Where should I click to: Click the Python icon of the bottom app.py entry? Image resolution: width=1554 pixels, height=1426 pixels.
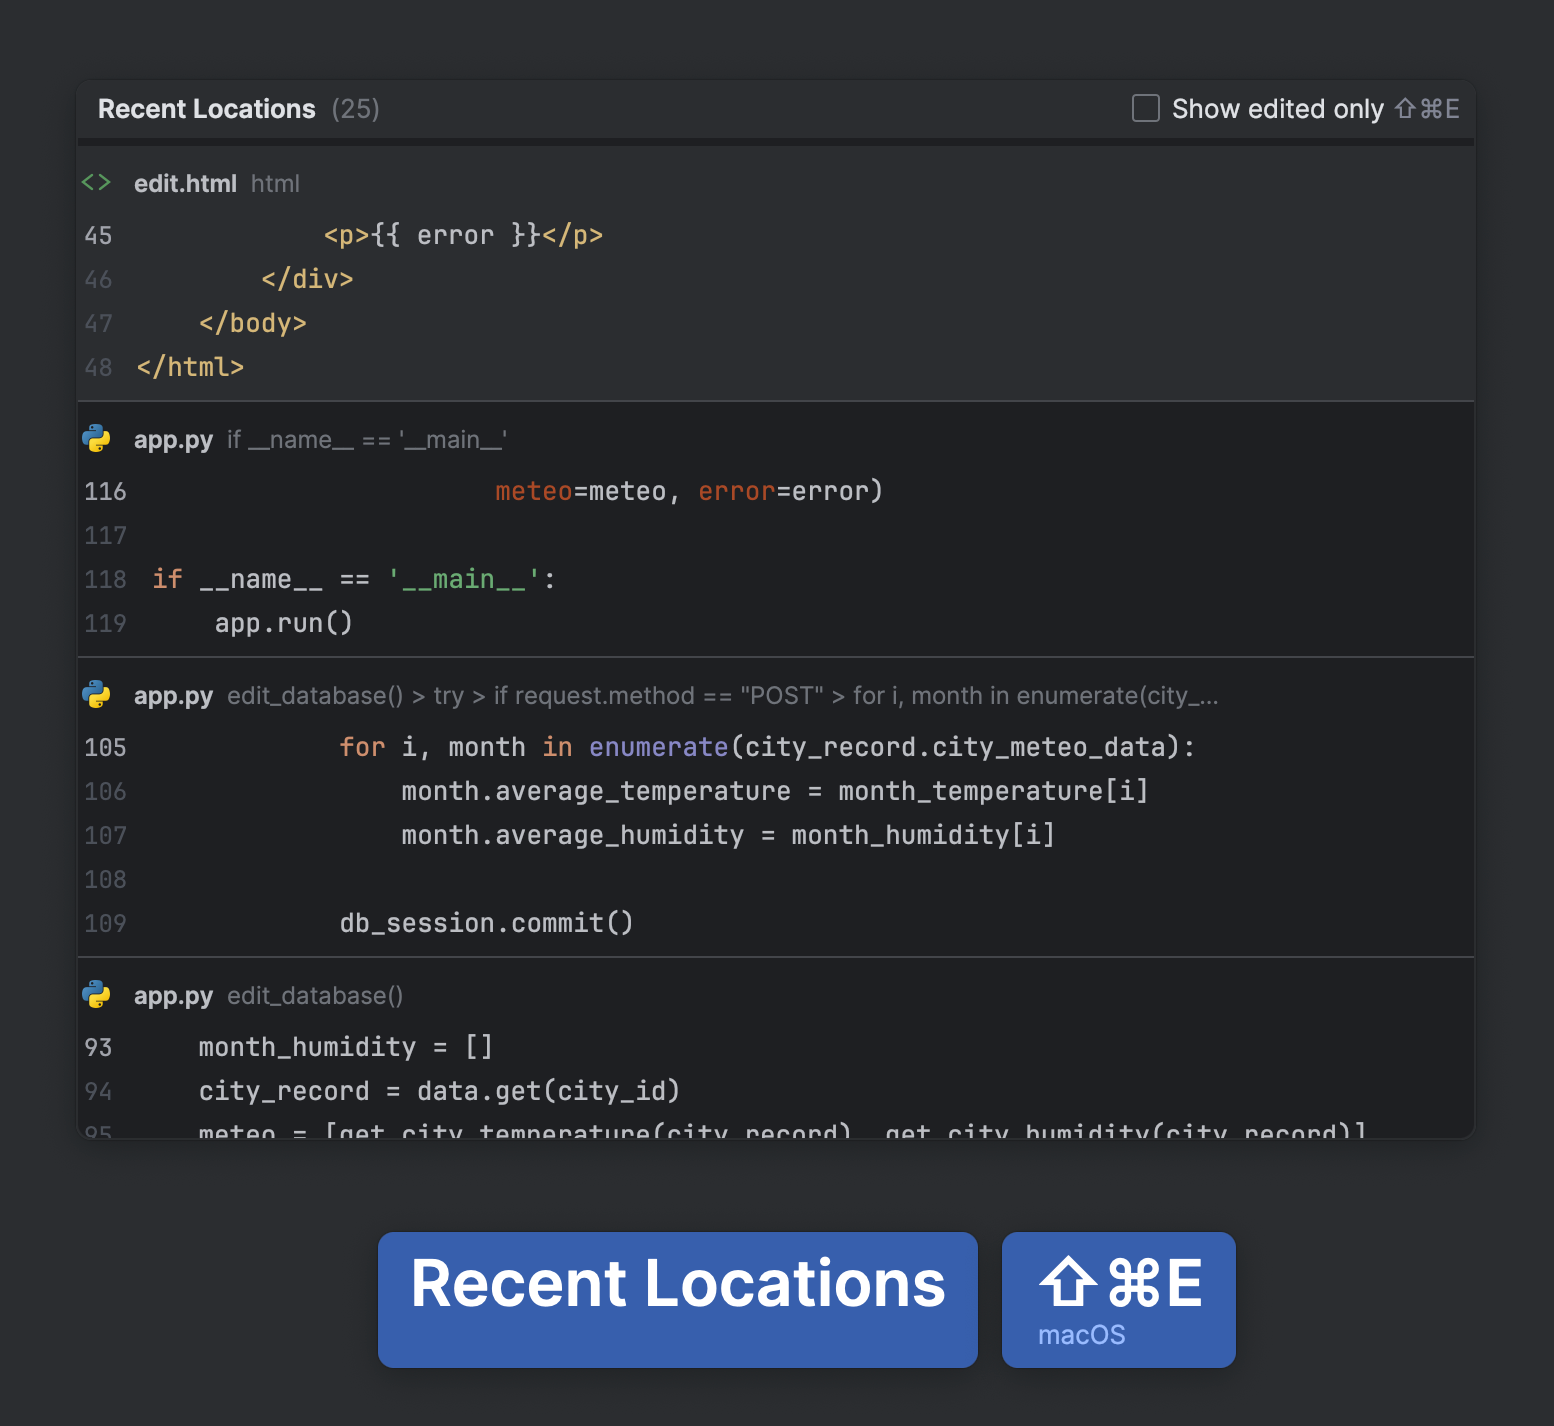(96, 996)
